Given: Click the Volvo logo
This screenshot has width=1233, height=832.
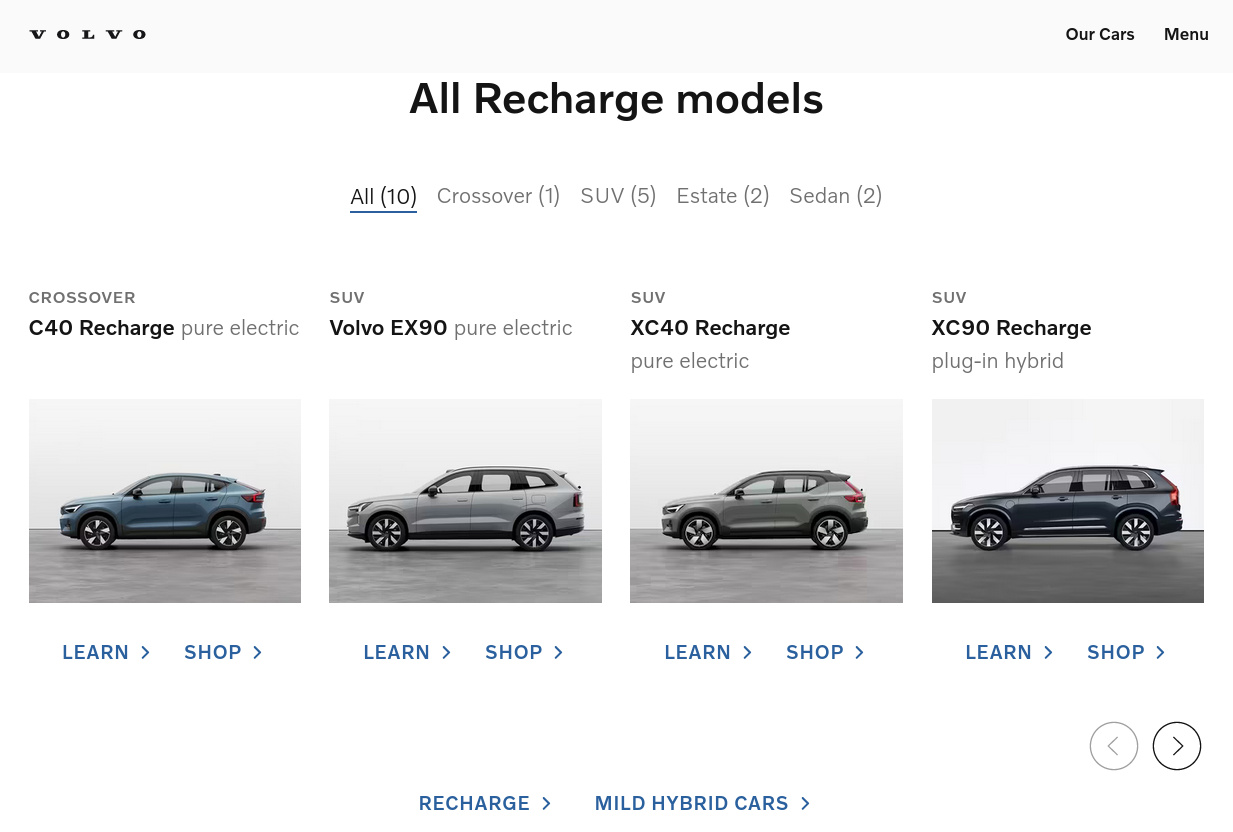Looking at the screenshot, I should [x=88, y=34].
